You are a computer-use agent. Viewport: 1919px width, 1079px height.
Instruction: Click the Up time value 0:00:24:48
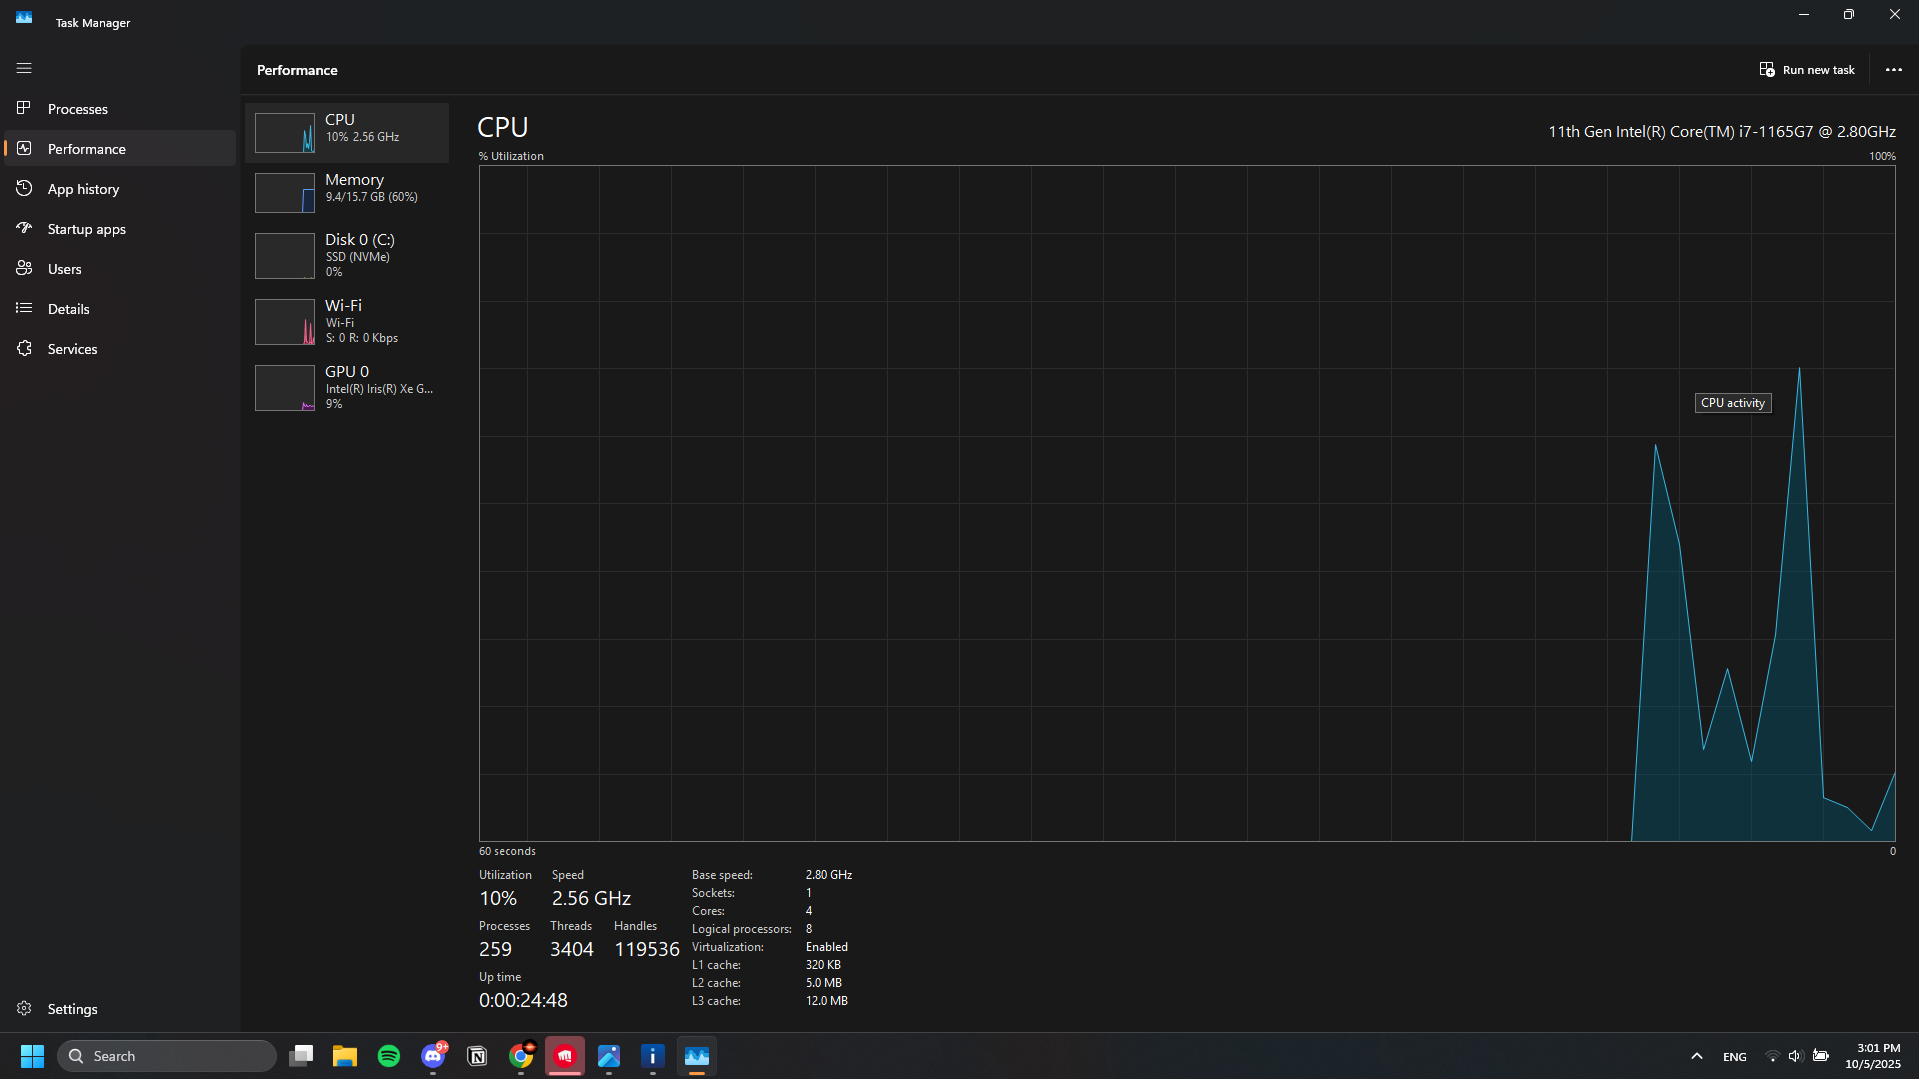coord(523,1000)
